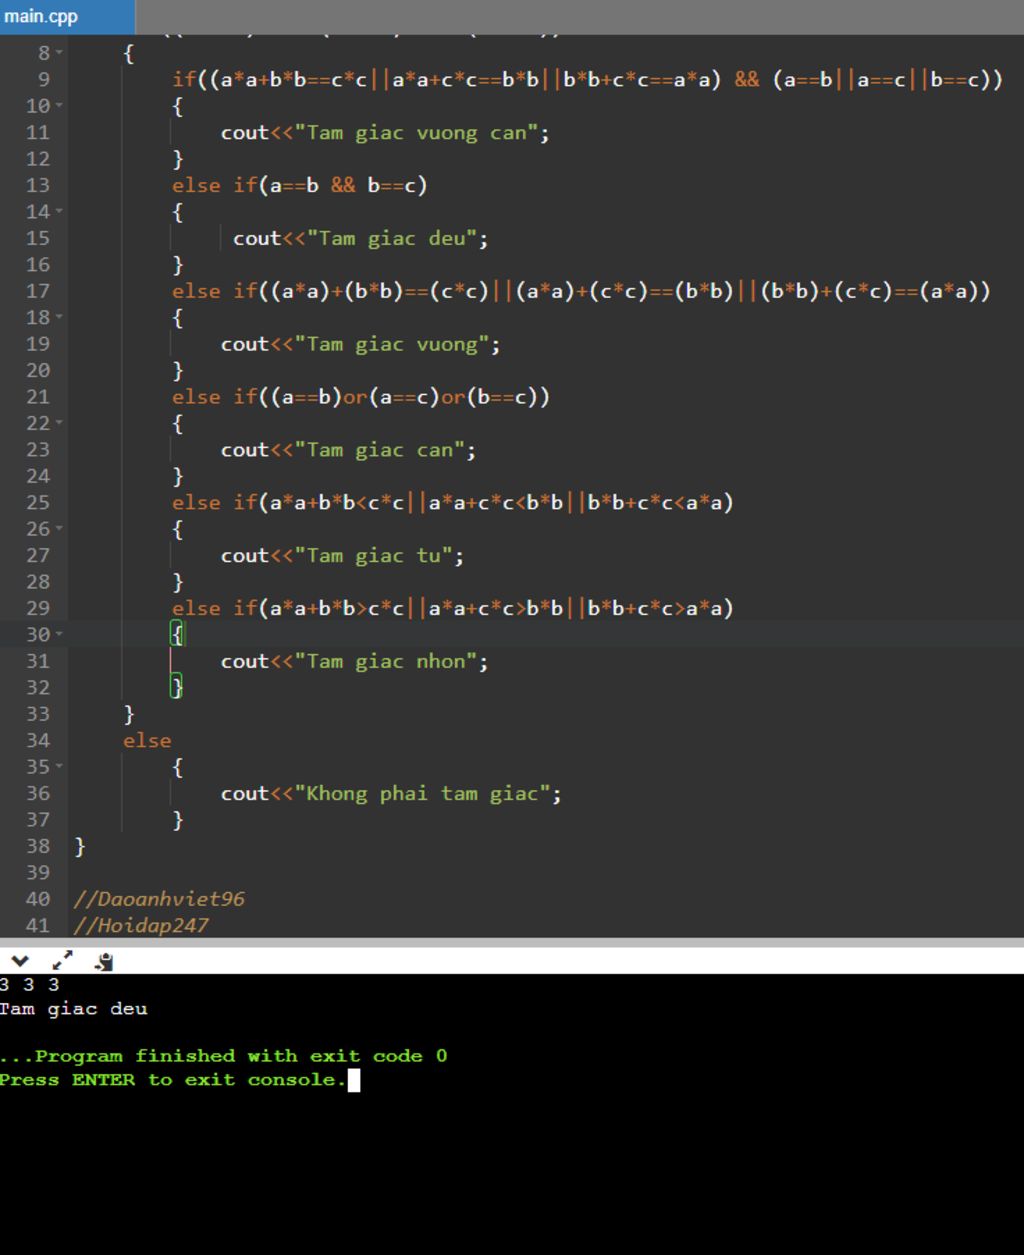Click line number 39 in the gutter
1024x1255 pixels.
(x=38, y=872)
